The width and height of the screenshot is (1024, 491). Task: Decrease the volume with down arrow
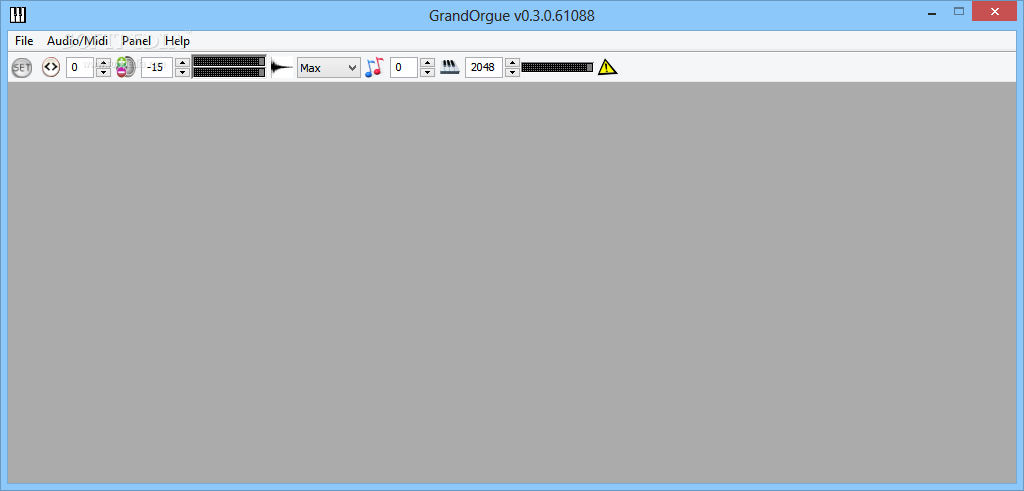[x=183, y=72]
